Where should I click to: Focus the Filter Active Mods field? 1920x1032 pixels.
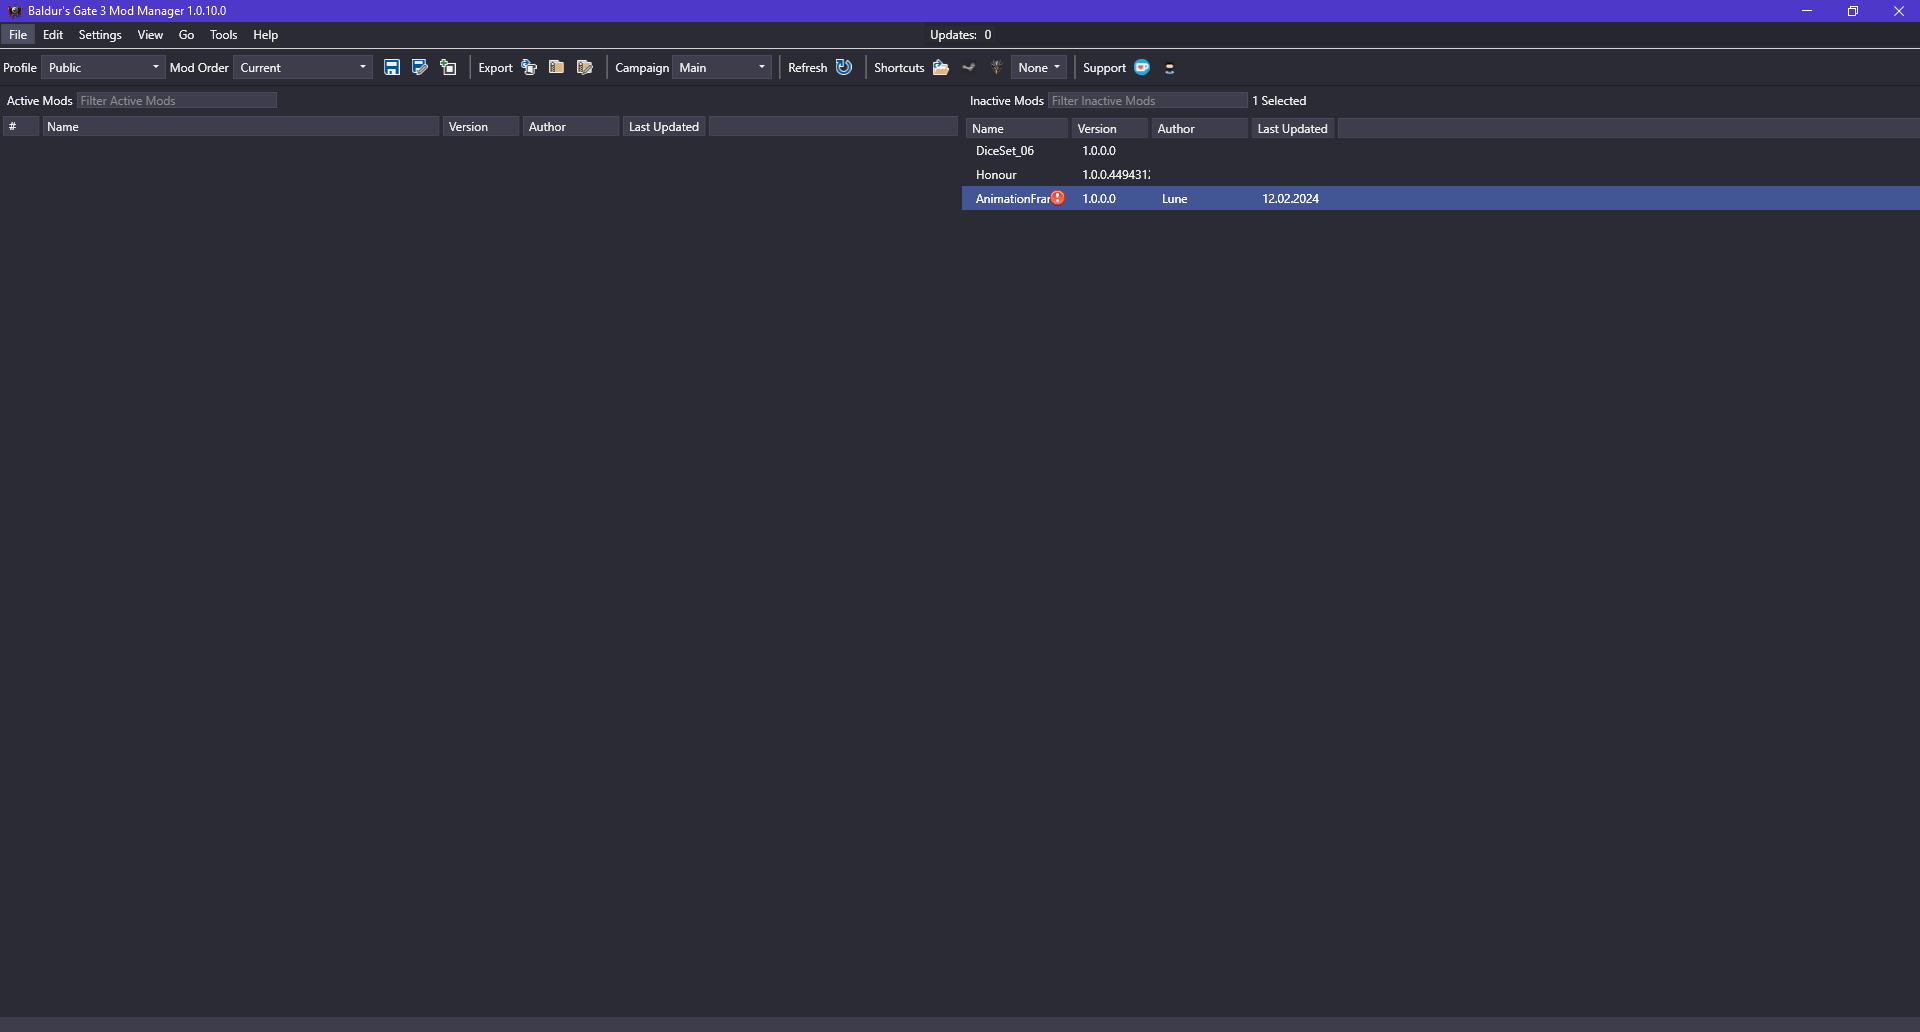[177, 100]
